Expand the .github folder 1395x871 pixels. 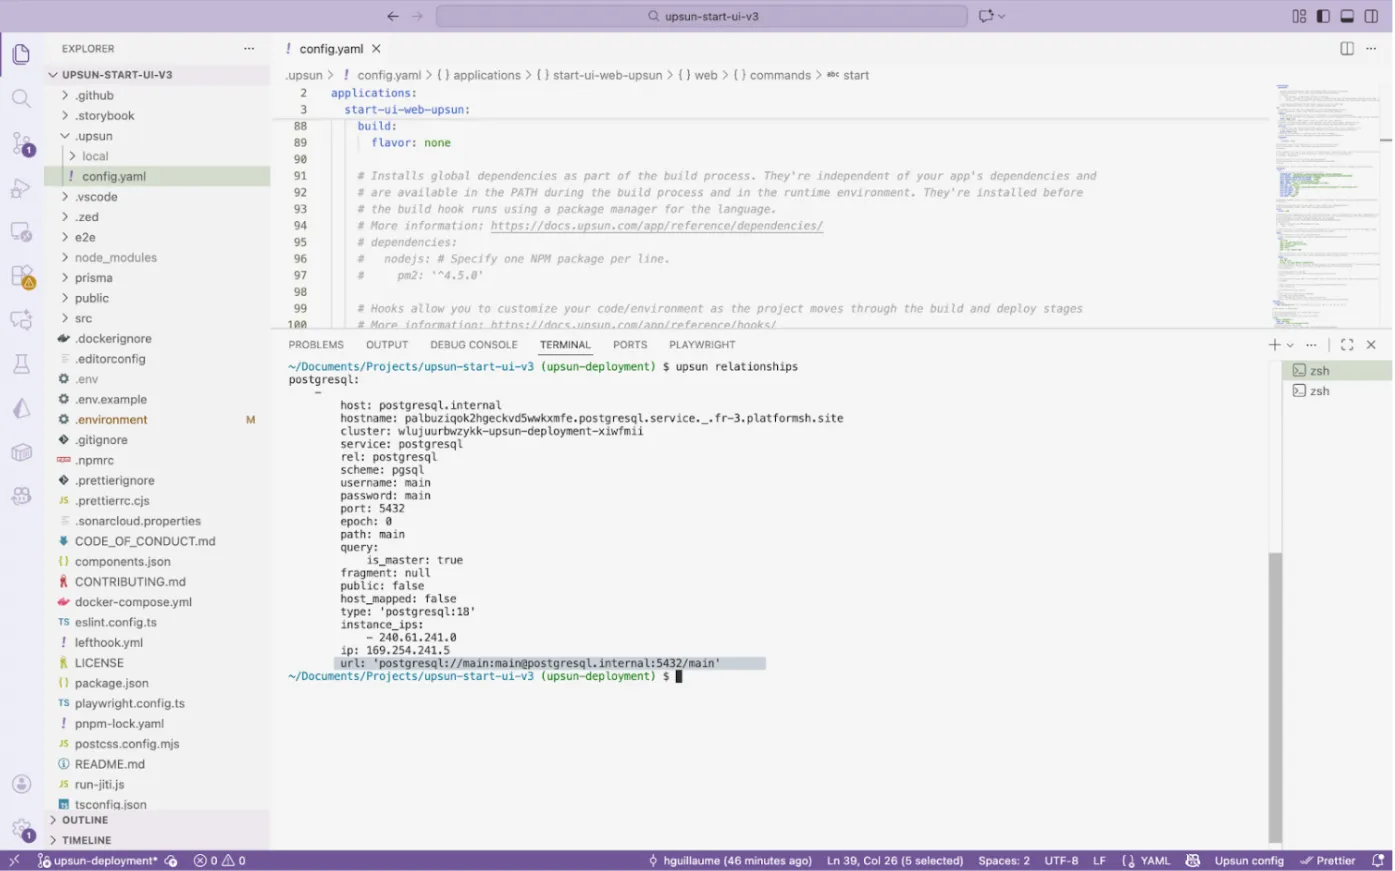(x=94, y=96)
